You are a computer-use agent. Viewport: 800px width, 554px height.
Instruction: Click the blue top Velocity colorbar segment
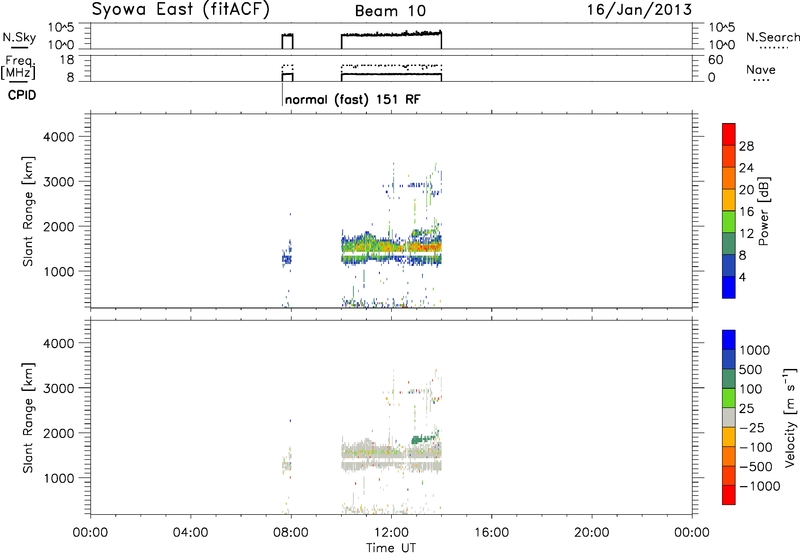[729, 340]
